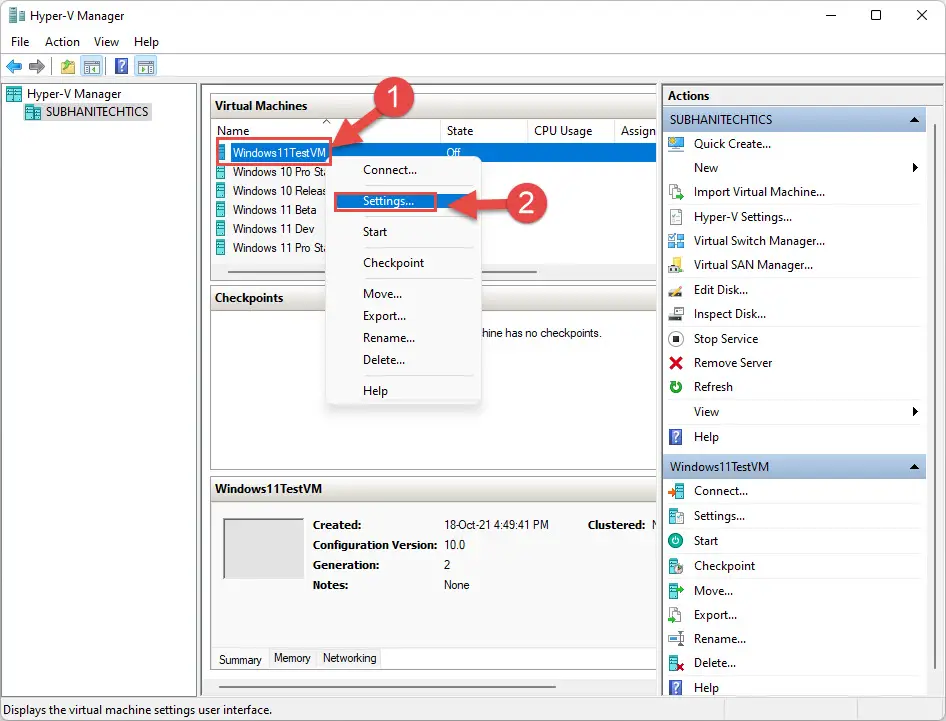Click the Virtual SAN Manager icon

coord(676,265)
